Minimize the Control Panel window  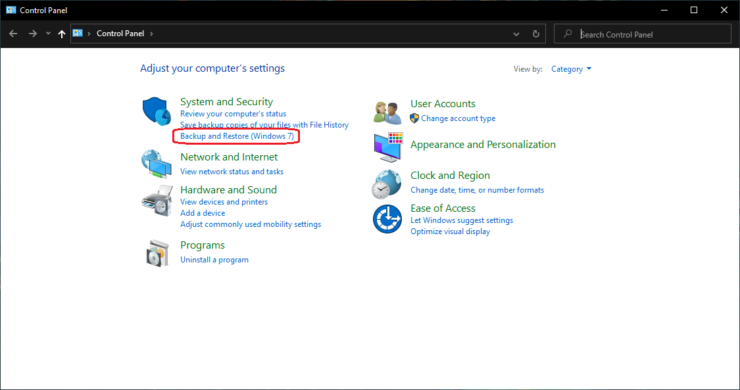pos(664,10)
